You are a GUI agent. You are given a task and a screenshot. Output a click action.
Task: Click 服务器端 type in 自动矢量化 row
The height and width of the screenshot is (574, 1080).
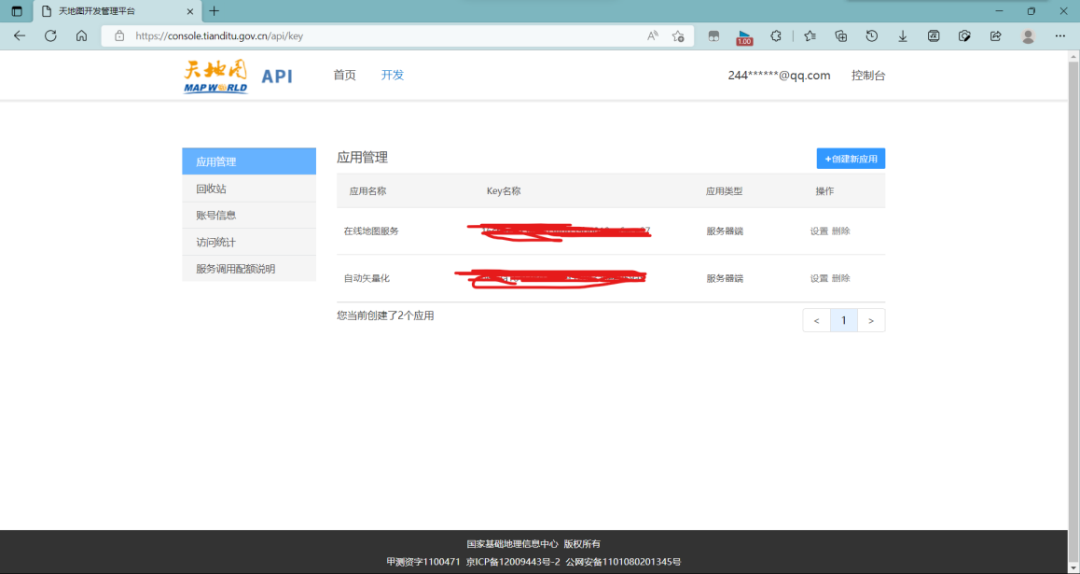(x=725, y=278)
